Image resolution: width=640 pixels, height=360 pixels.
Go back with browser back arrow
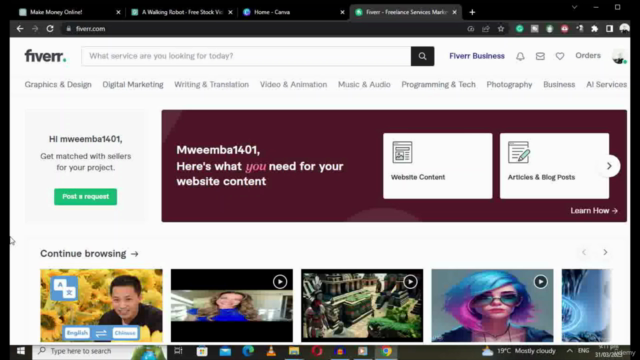(20, 29)
